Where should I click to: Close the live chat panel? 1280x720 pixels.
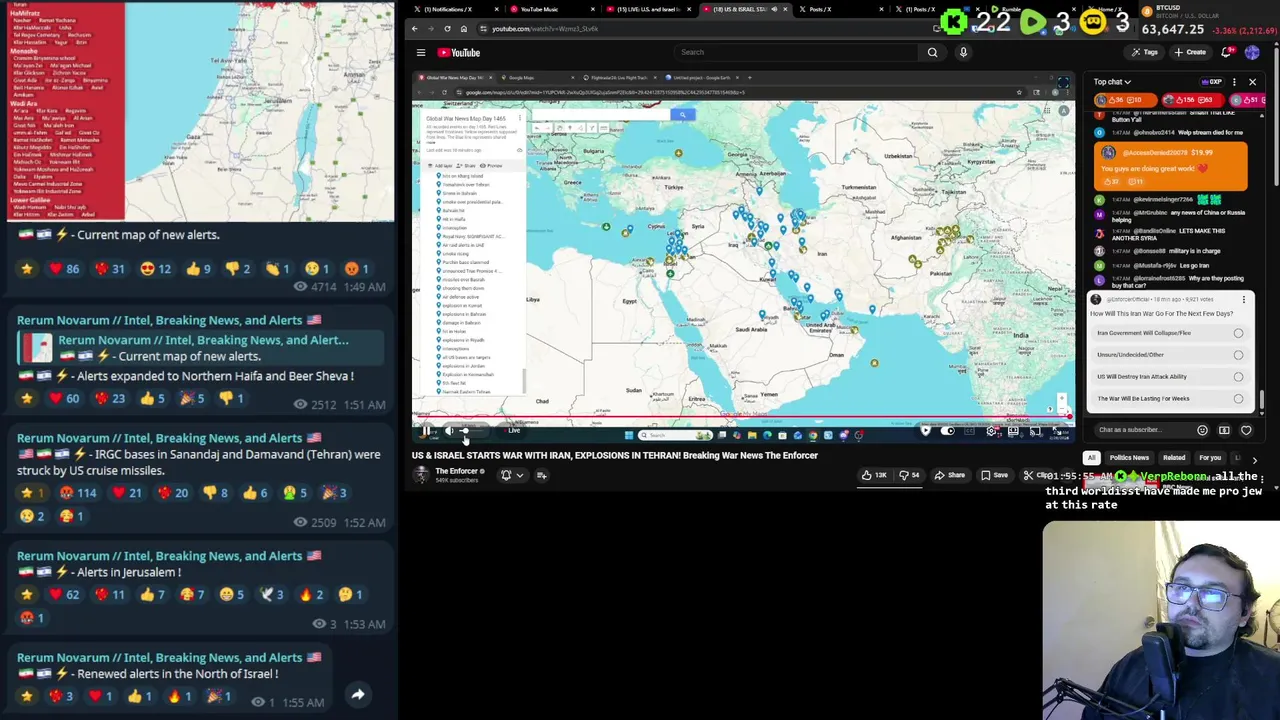1252,82
